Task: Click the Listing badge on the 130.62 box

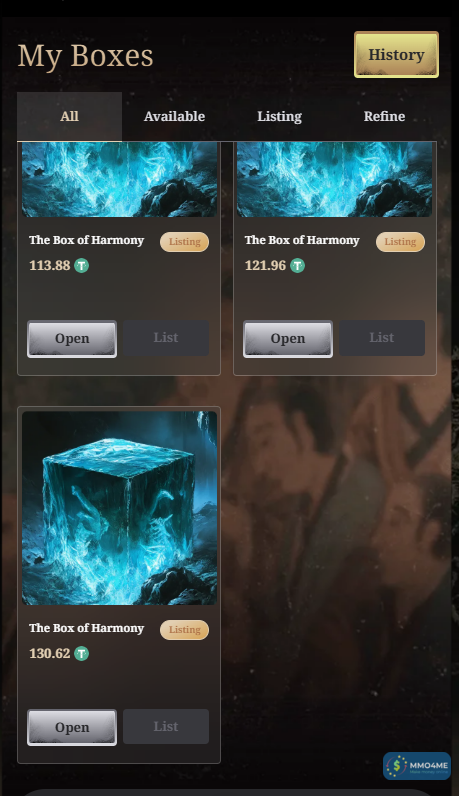Action: click(x=184, y=629)
